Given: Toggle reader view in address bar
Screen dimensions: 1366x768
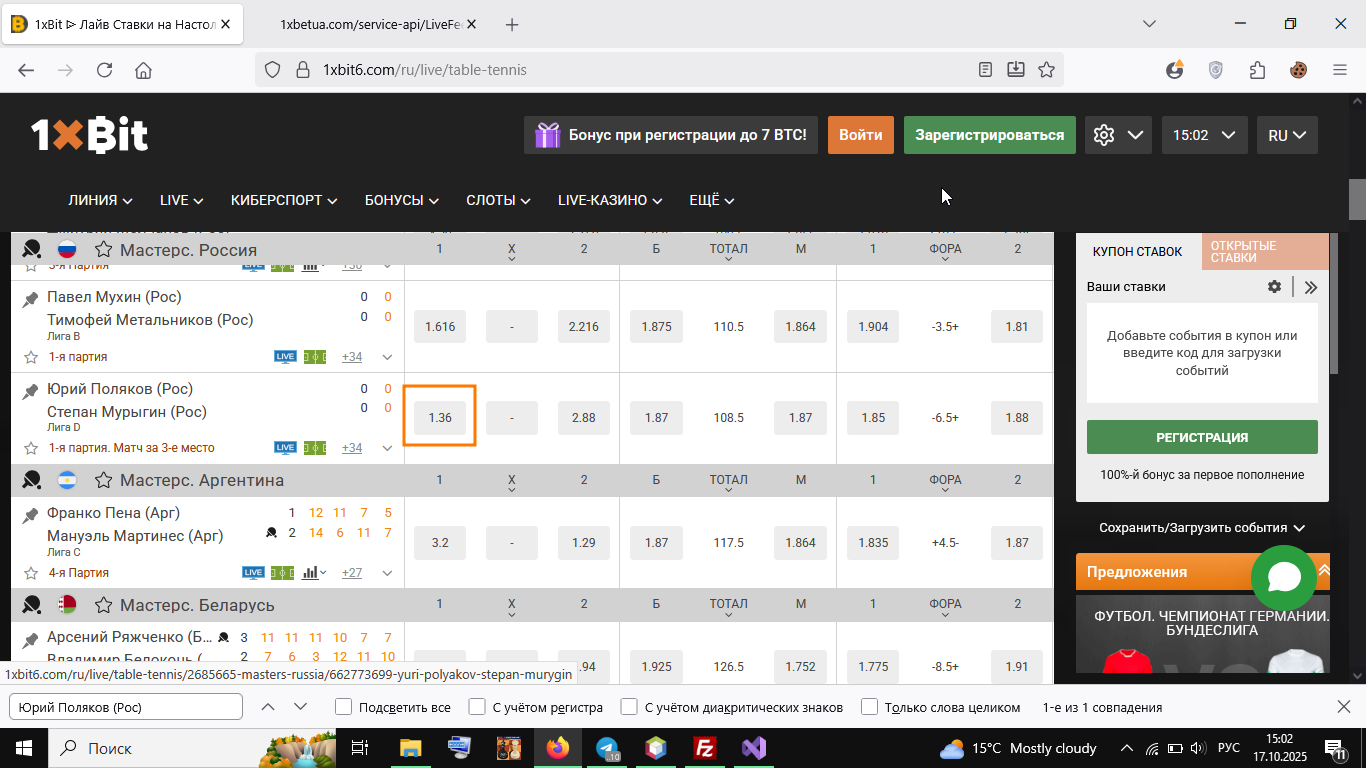Looking at the screenshot, I should (985, 70).
